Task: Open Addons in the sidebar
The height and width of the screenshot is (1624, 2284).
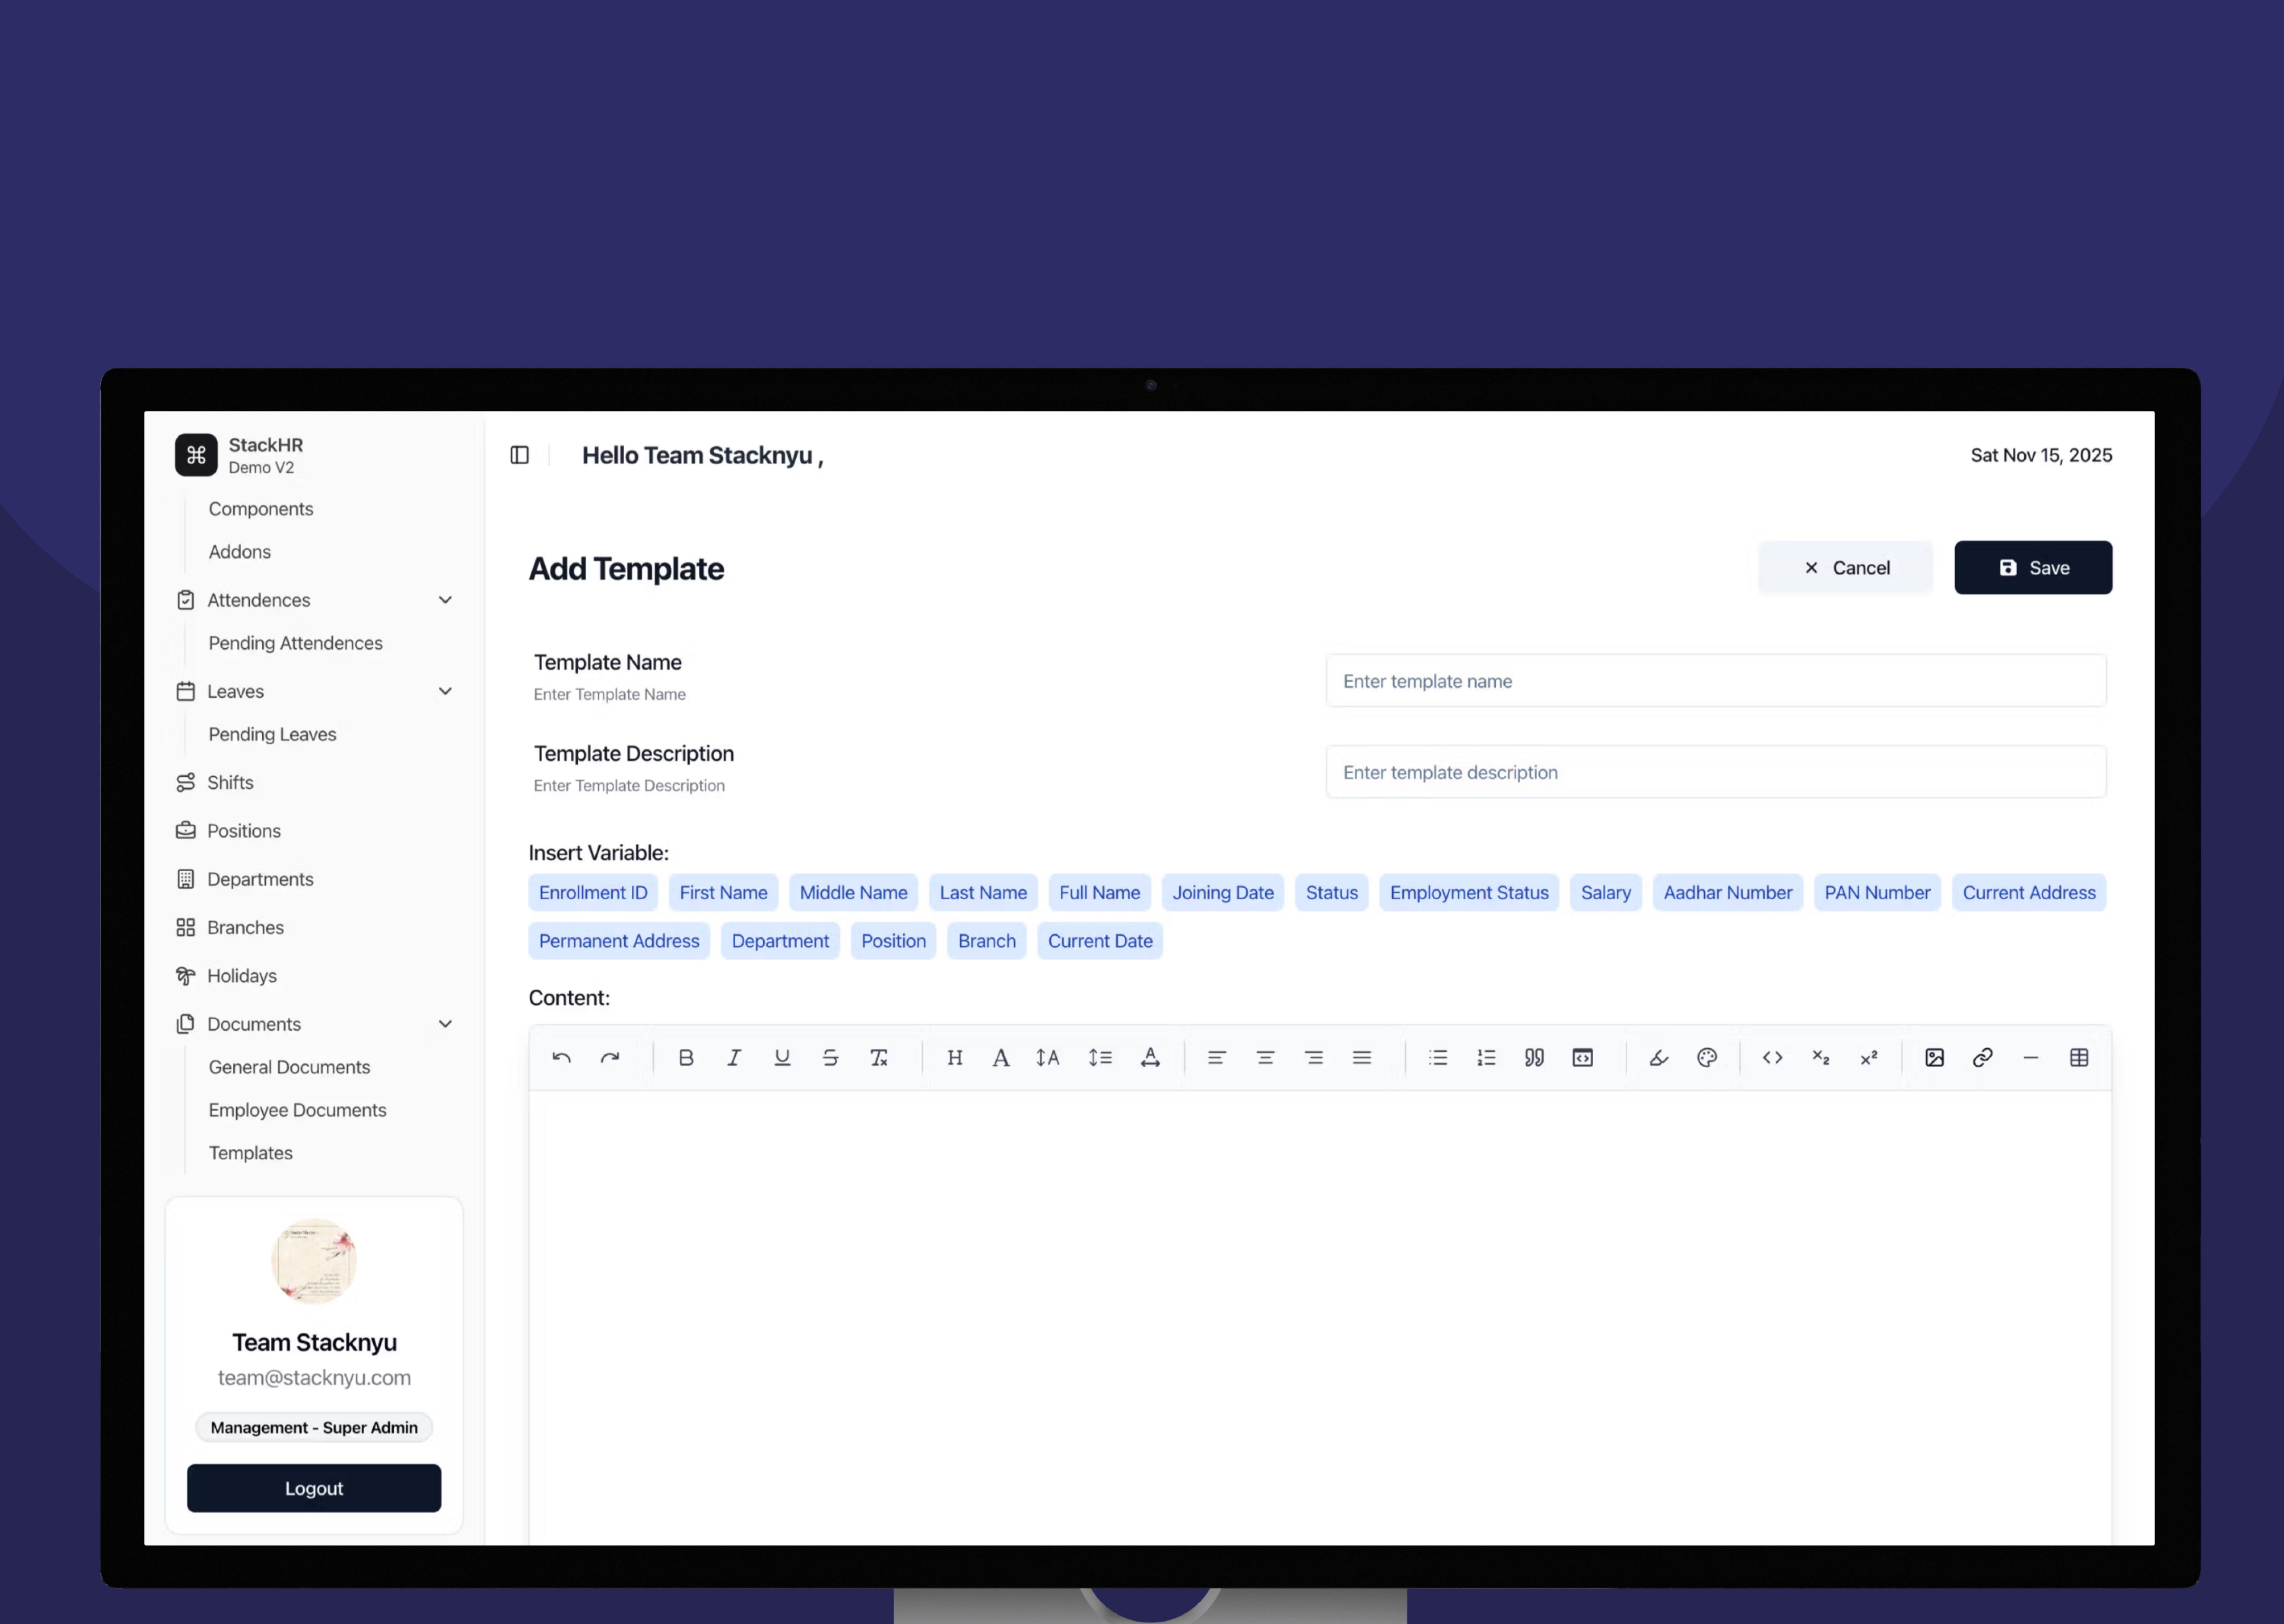Action: point(240,551)
